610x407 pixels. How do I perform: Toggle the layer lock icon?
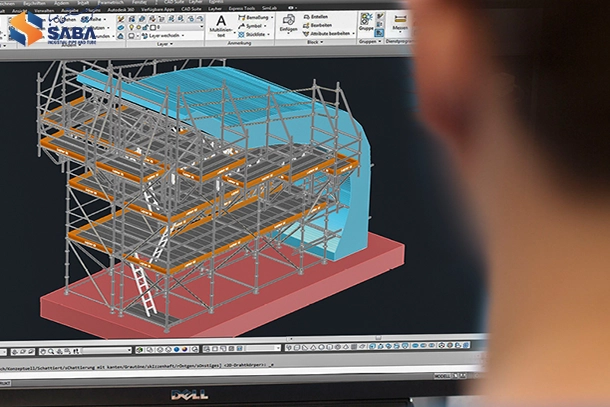(145, 27)
